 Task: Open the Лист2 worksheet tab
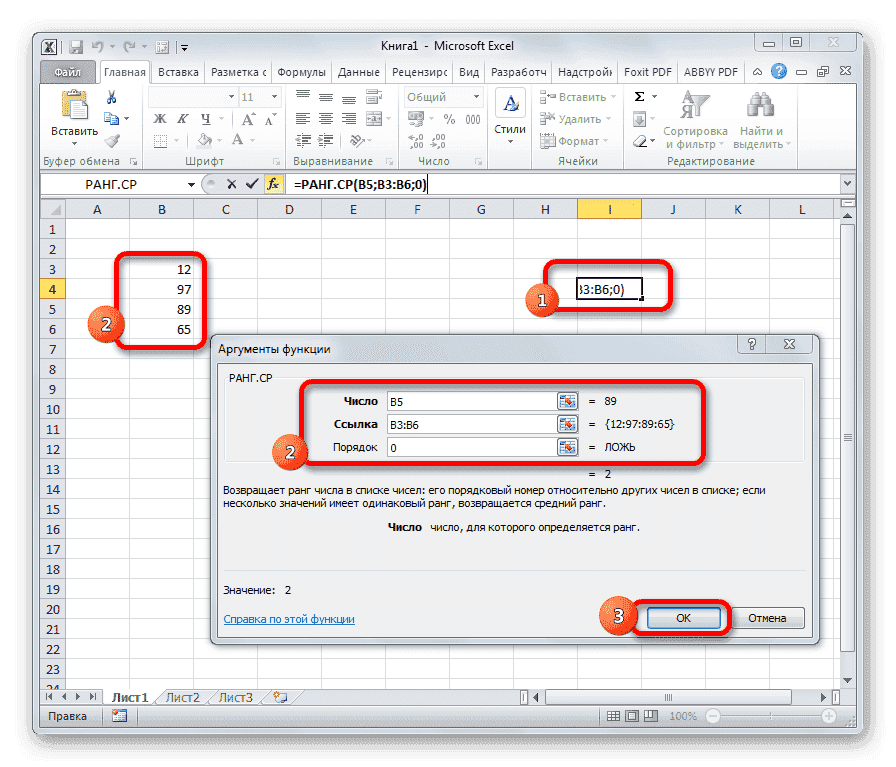pos(182,697)
